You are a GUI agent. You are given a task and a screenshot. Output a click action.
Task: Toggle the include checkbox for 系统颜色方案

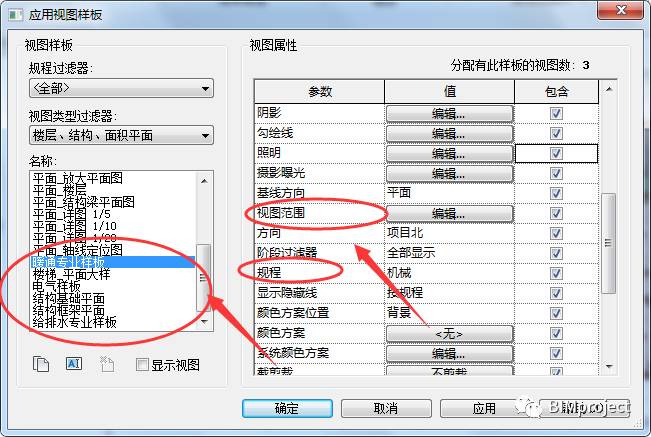point(556,353)
